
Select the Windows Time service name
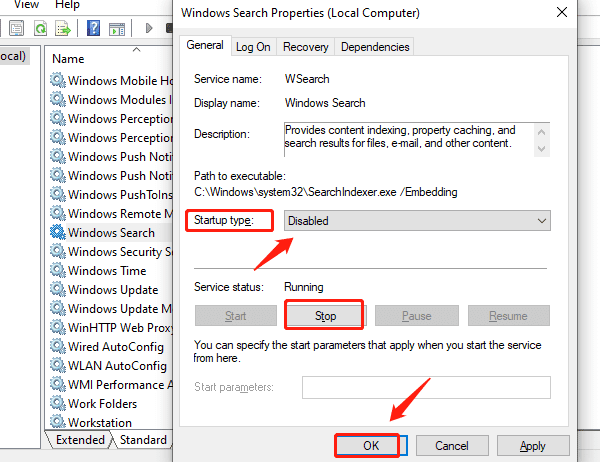107,271
